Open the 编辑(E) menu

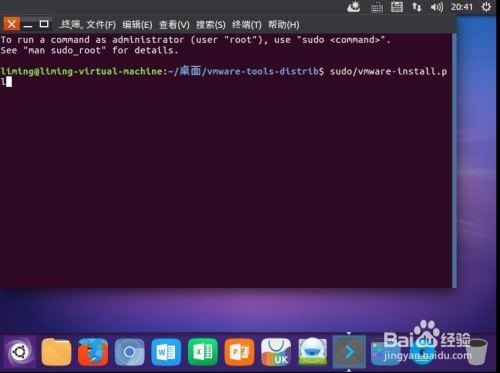pos(137,25)
